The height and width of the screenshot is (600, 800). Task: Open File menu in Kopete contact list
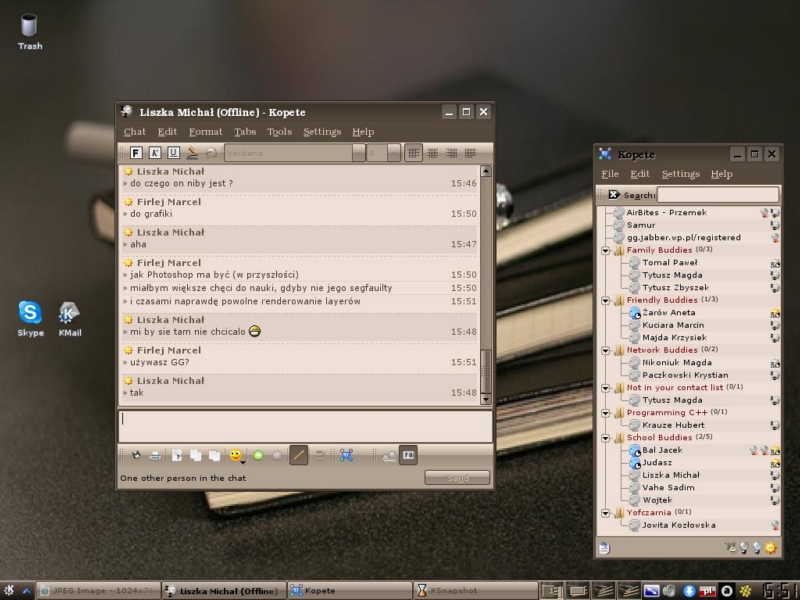click(610, 174)
